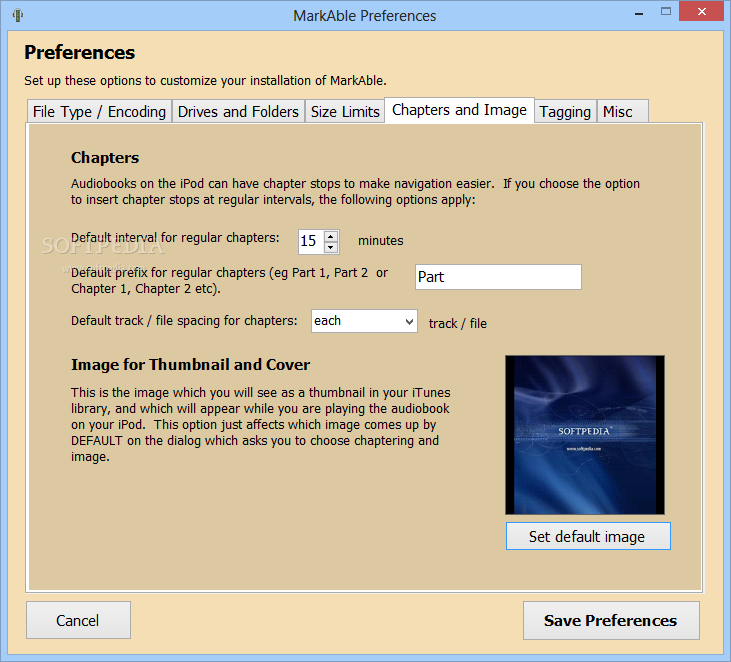The height and width of the screenshot is (662, 731).
Task: Select the Size Limits tab
Action: point(345,111)
